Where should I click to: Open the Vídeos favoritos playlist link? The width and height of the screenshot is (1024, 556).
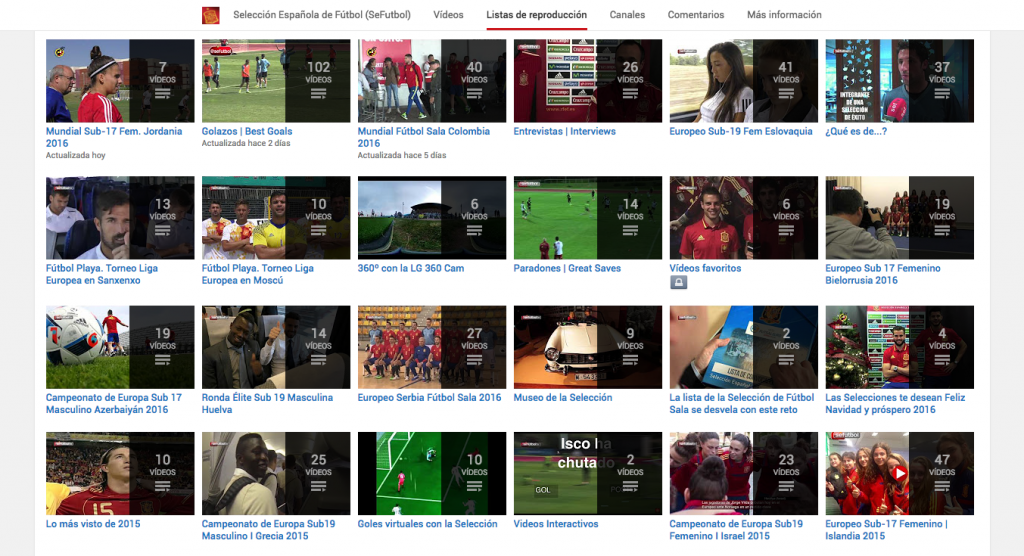(705, 268)
